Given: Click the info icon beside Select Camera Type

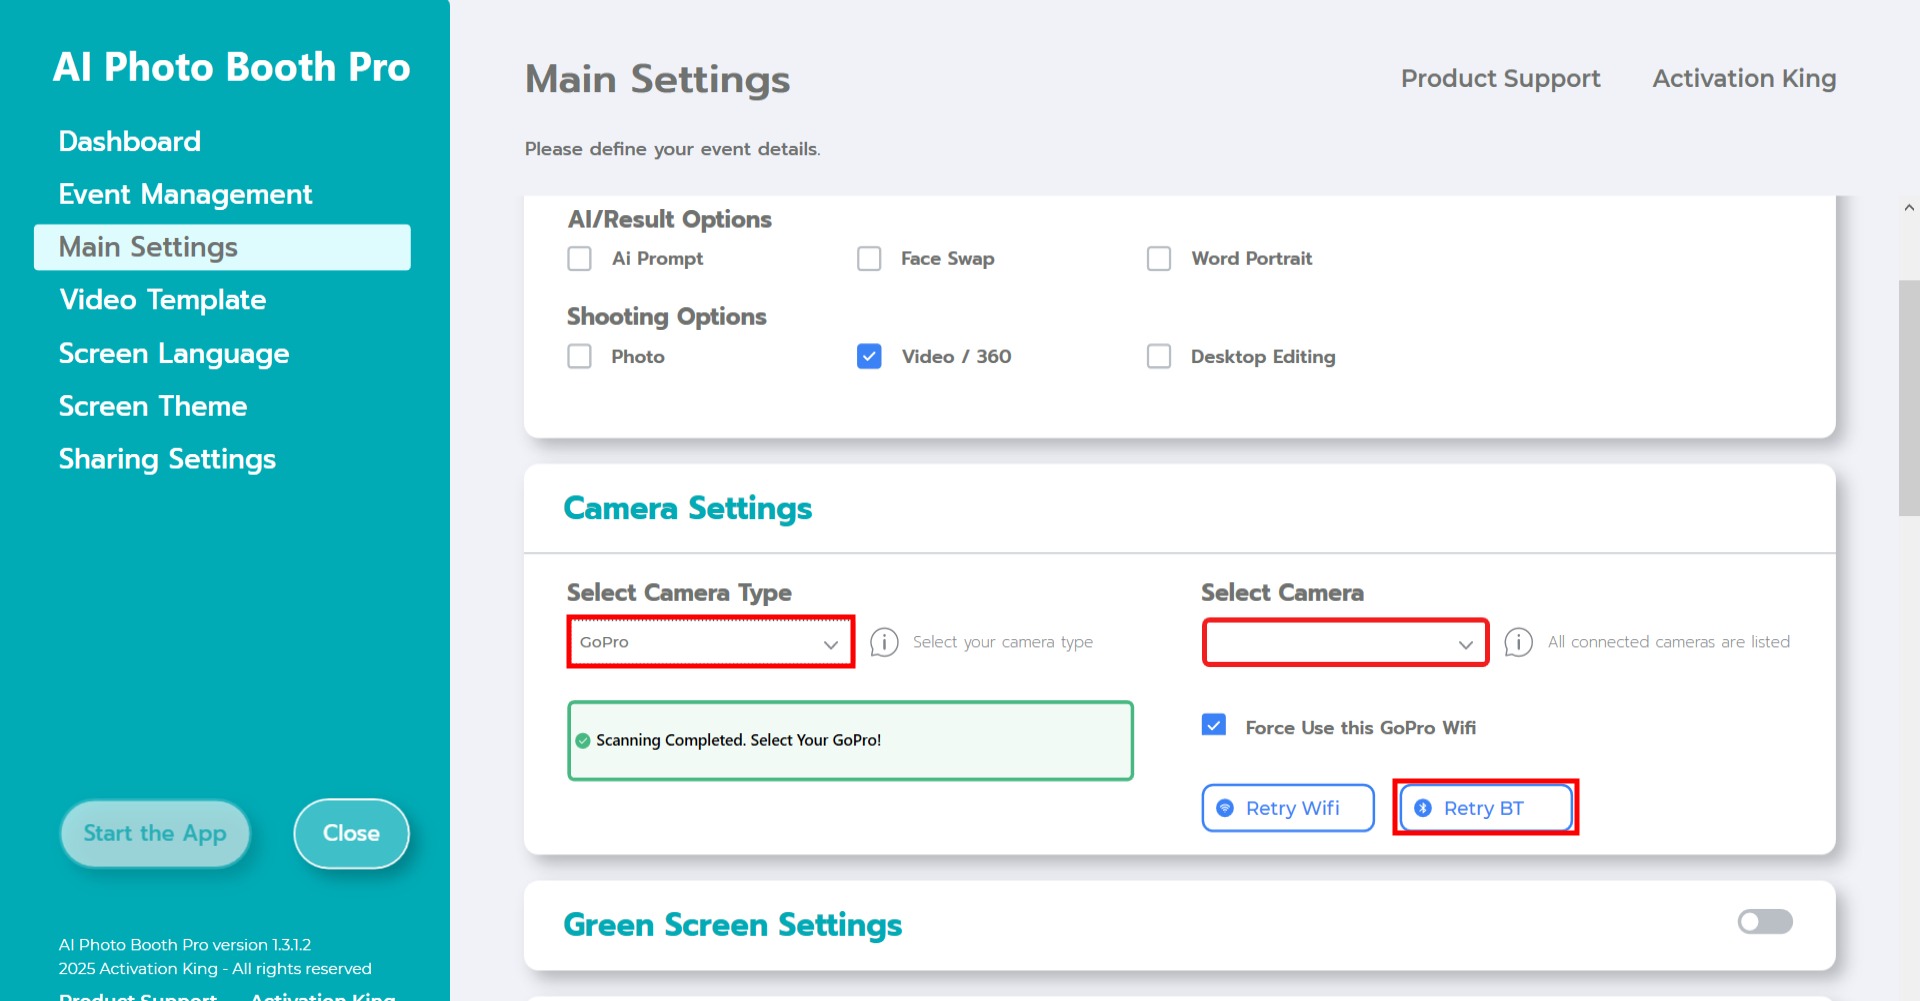Looking at the screenshot, I should 884,642.
